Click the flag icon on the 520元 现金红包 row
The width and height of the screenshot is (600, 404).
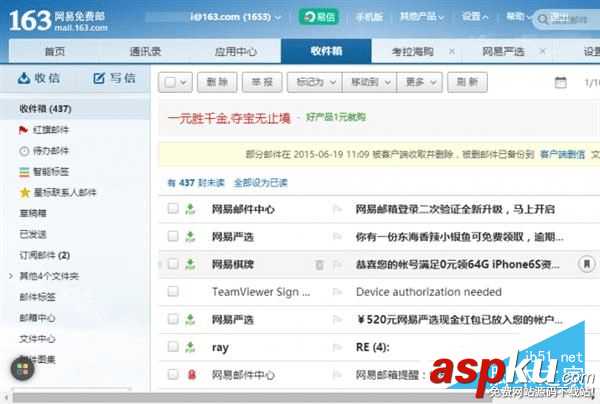337,319
